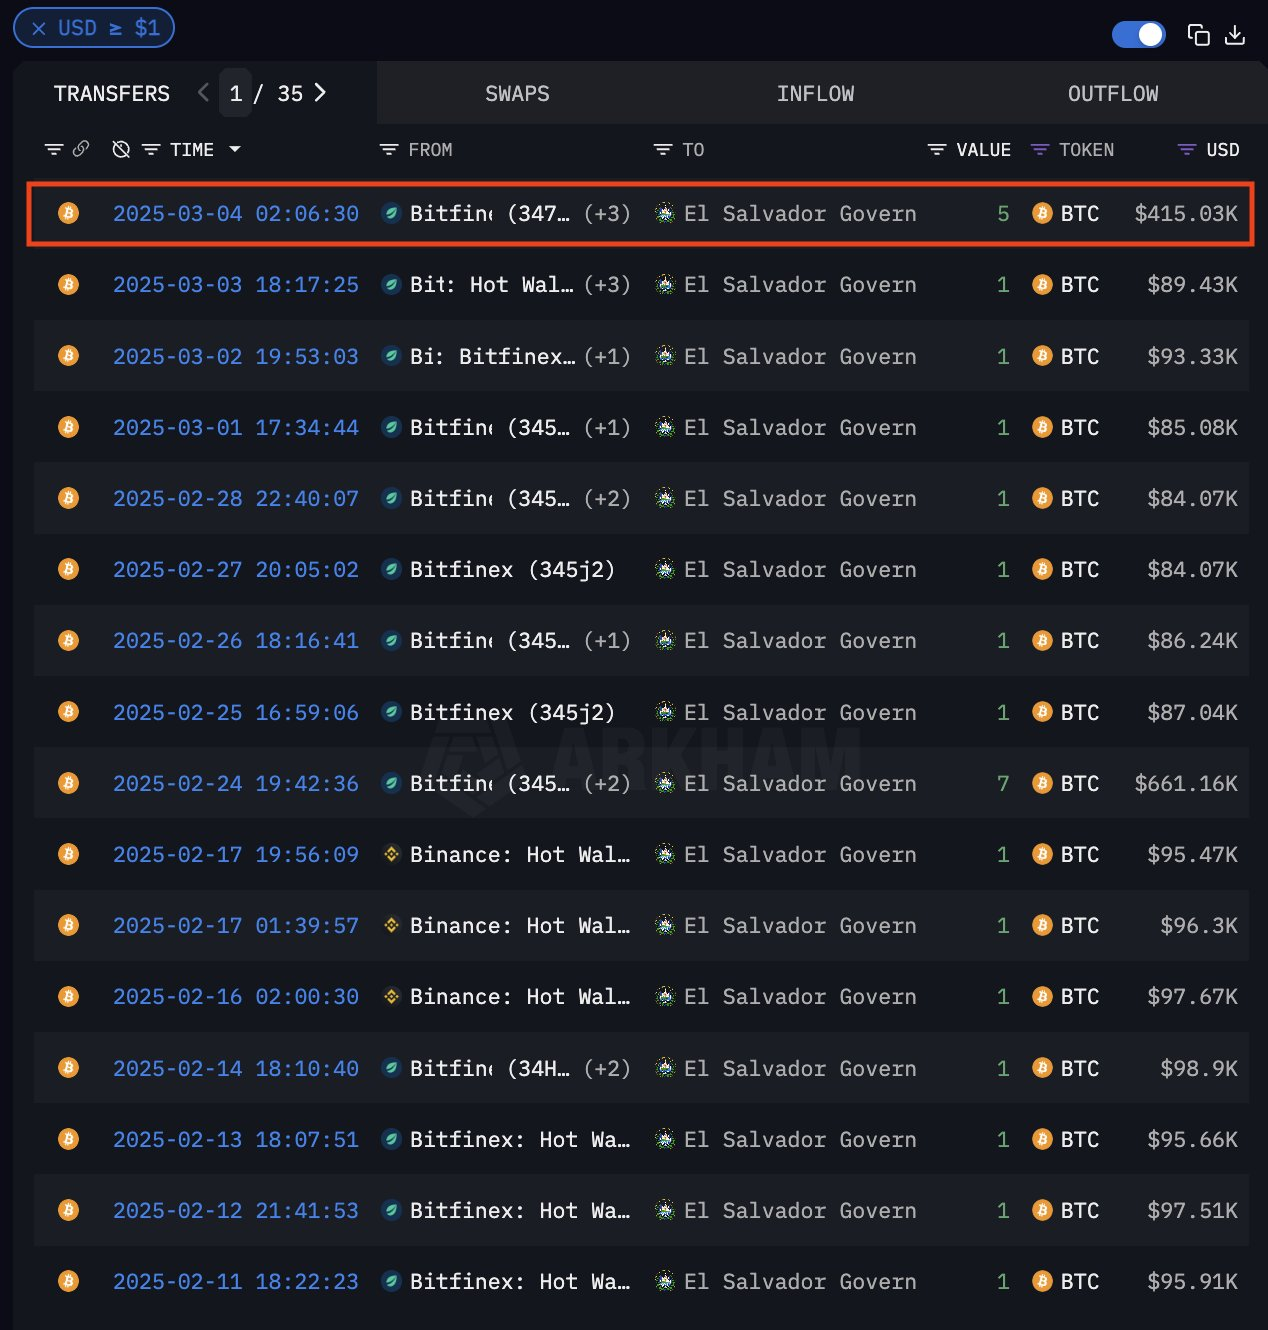1268x1330 pixels.
Task: Click the chain link filter icon
Action: 81,149
